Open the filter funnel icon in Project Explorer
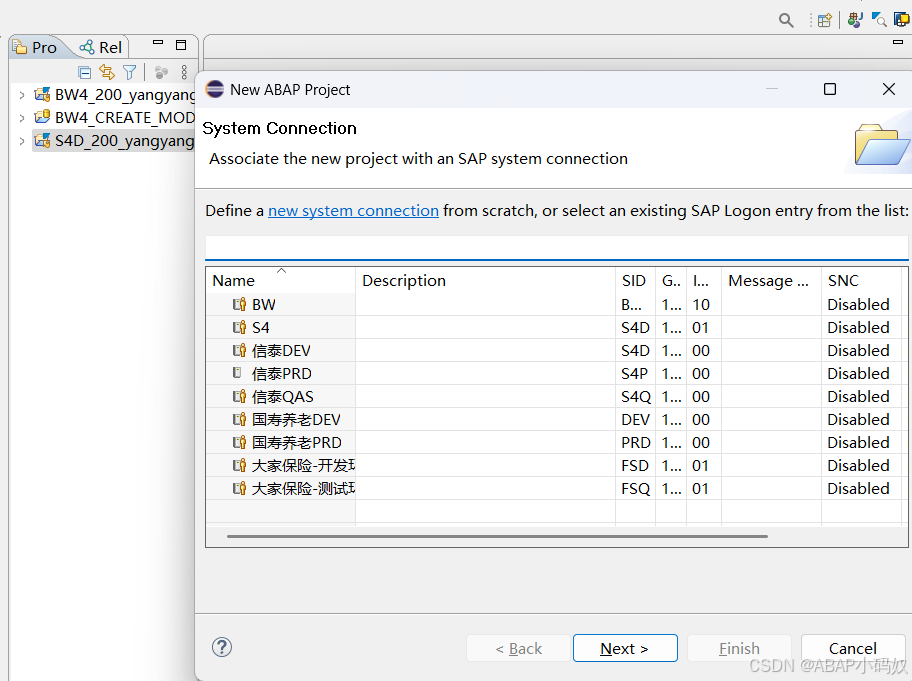 tap(130, 72)
